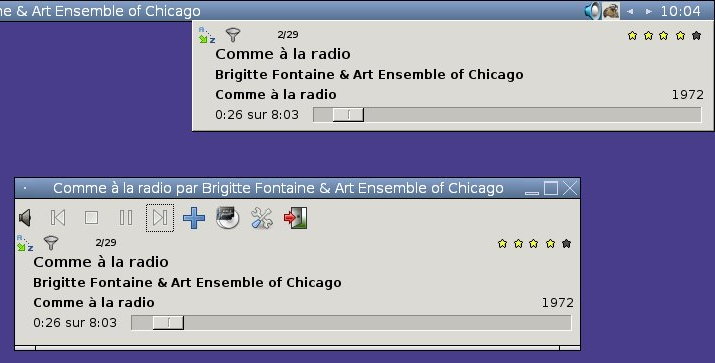
Task: Click the blue speaker volume tray icon
Action: click(593, 10)
